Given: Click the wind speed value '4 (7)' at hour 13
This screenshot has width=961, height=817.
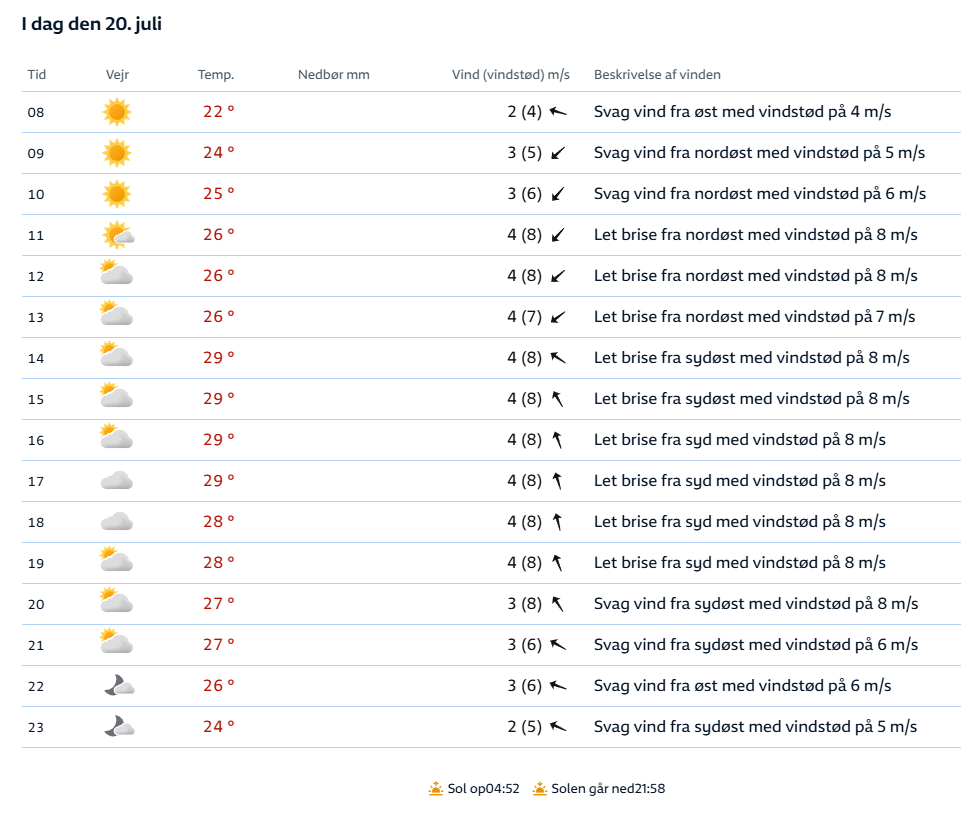Looking at the screenshot, I should pos(524,317).
